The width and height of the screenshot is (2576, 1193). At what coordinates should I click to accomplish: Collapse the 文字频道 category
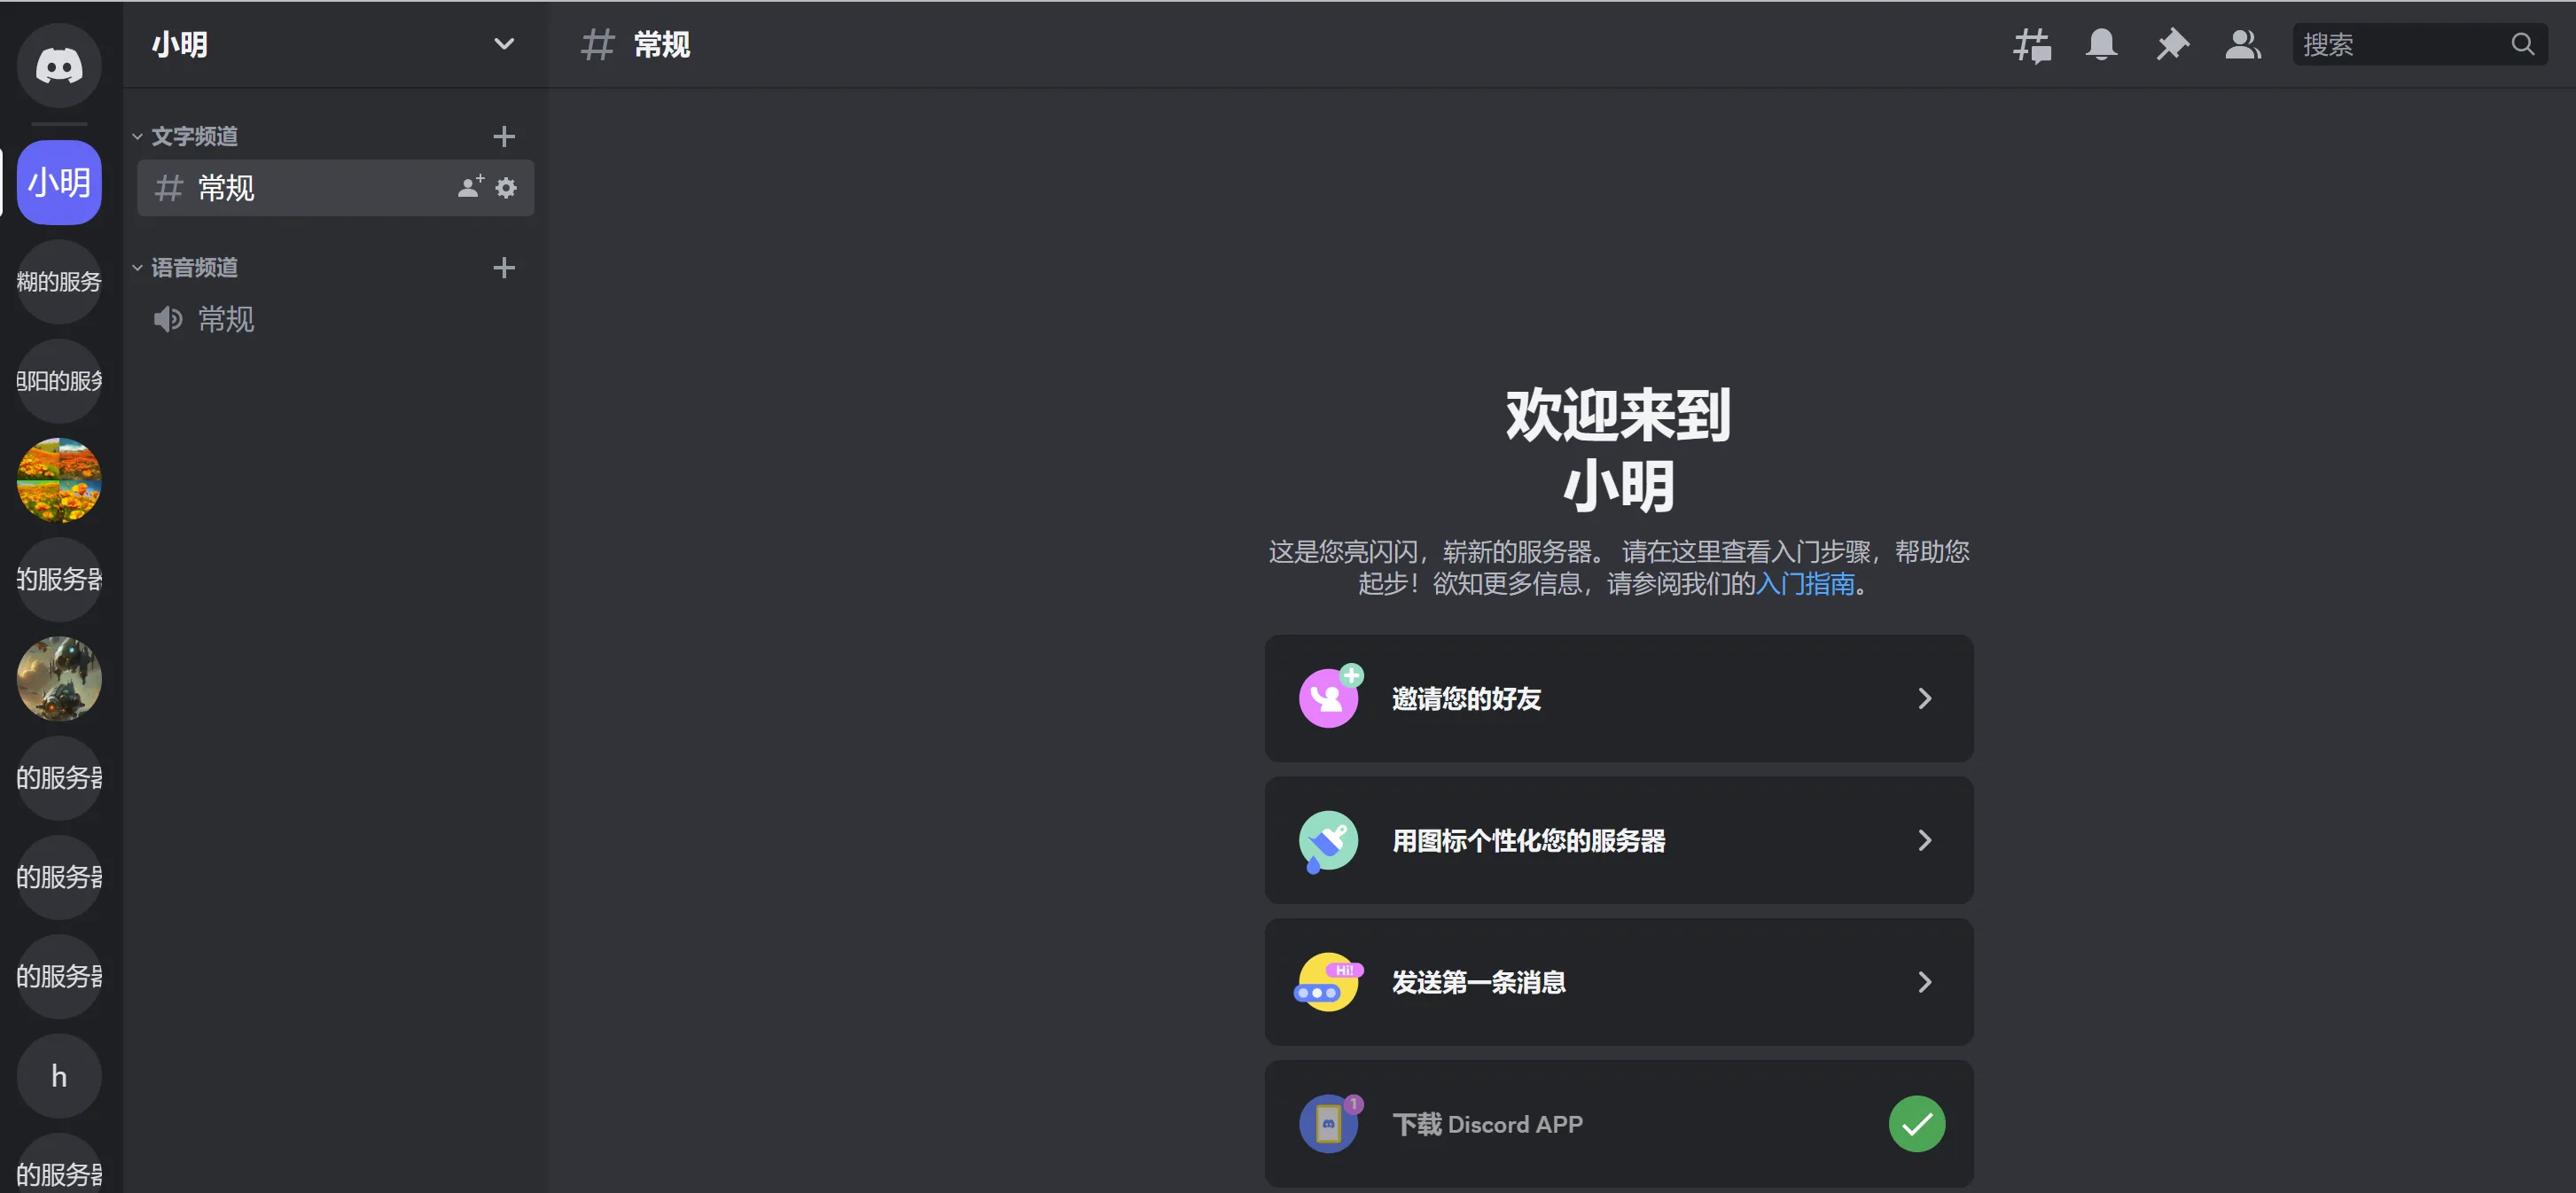(x=195, y=136)
